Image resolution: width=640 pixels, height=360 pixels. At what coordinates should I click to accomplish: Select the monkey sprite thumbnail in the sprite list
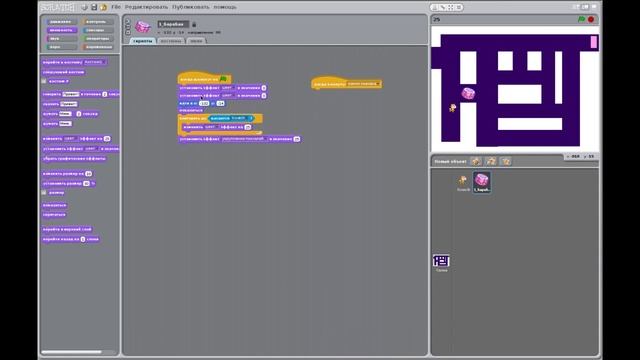click(x=463, y=182)
